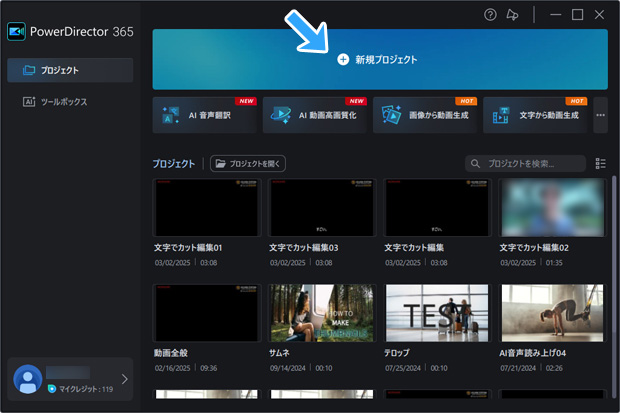Click the open-folder icon in プロジェクトを開く

click(x=221, y=163)
